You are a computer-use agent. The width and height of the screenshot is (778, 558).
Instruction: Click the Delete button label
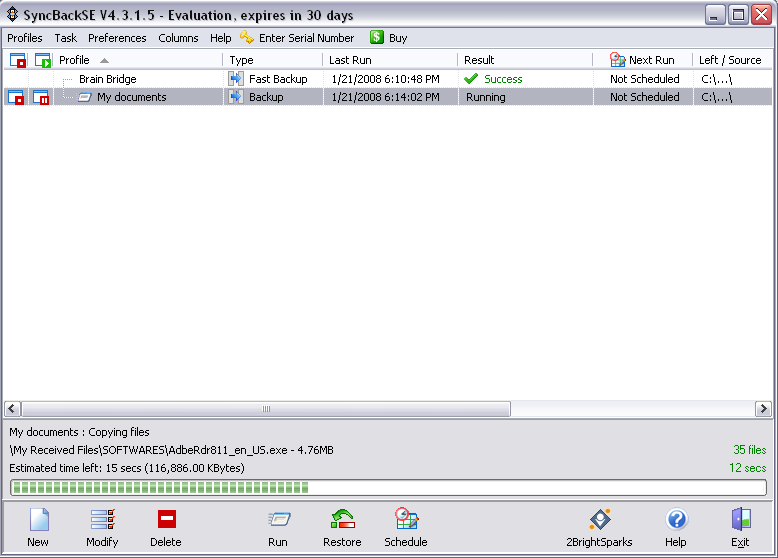coord(166,542)
